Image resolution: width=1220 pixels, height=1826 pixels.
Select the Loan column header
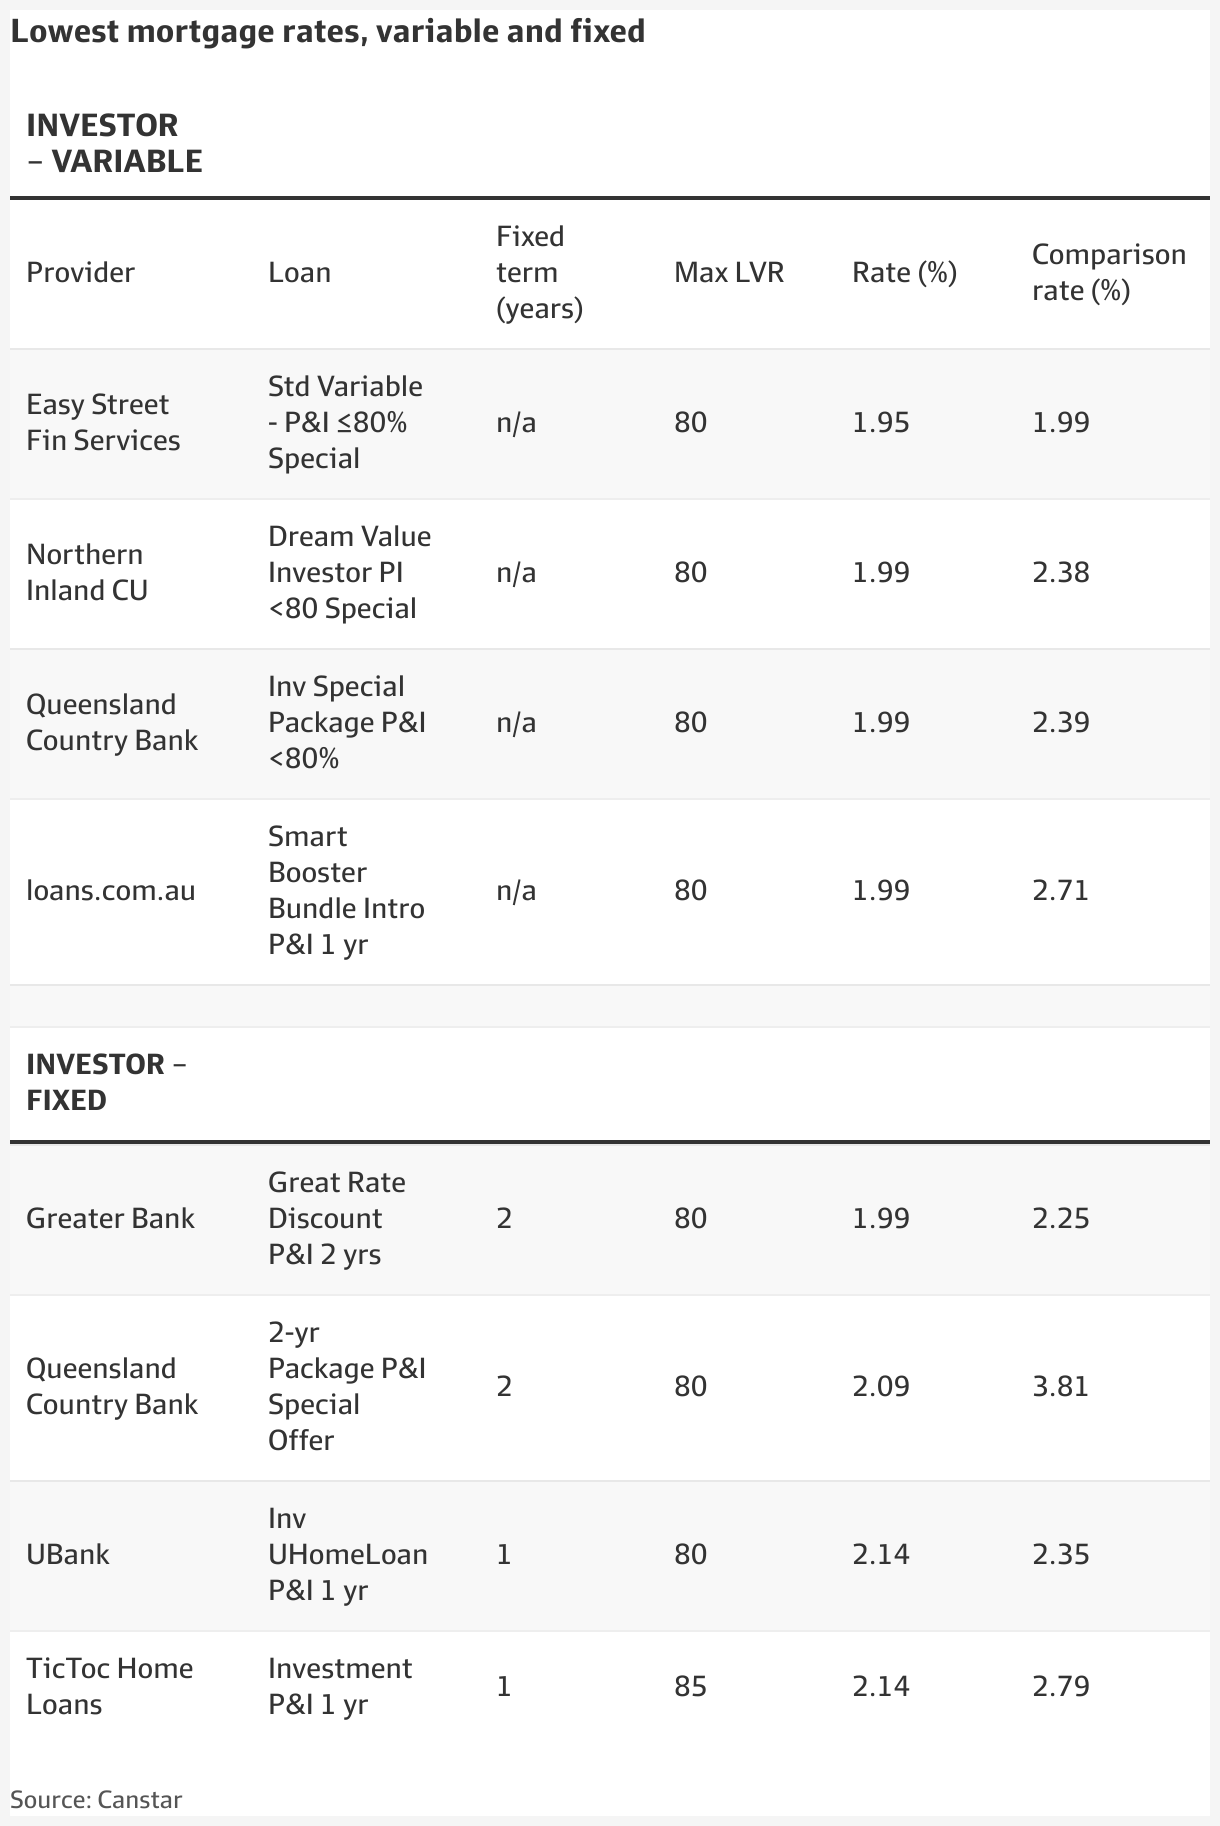pyautogui.click(x=299, y=273)
